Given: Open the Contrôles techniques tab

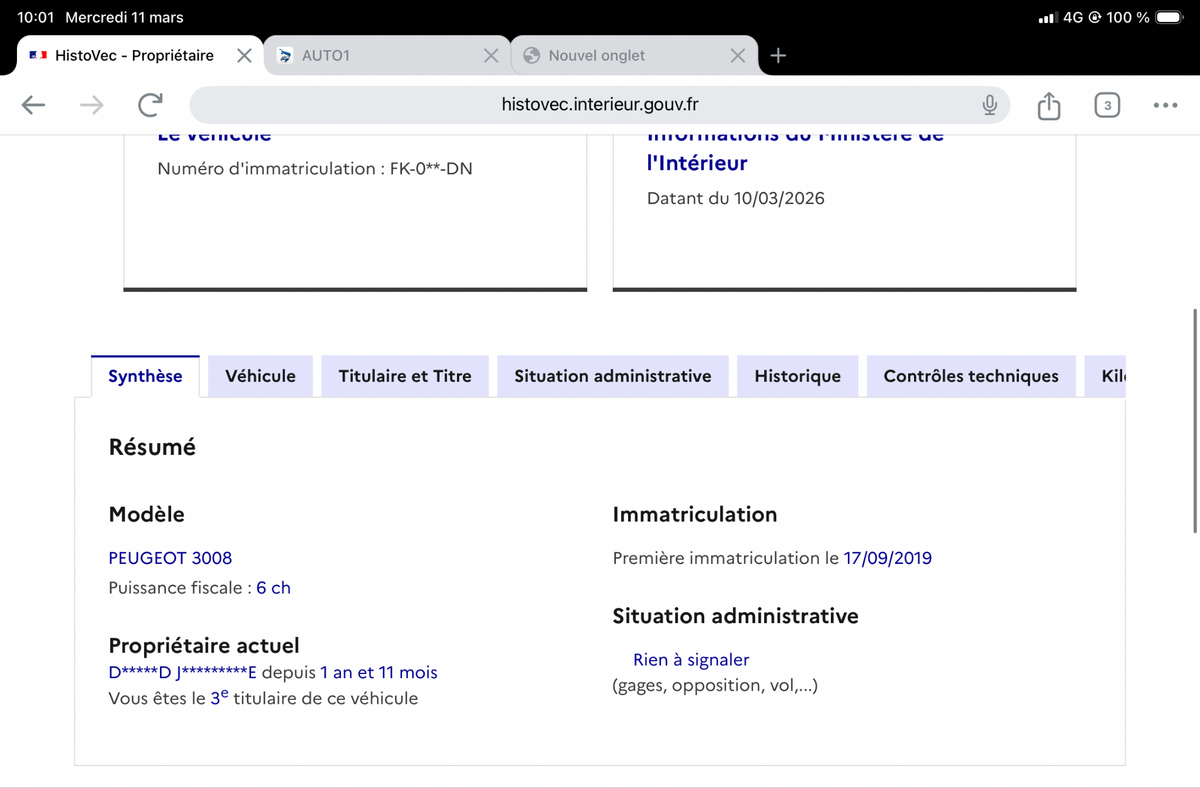Looking at the screenshot, I should pos(971,376).
